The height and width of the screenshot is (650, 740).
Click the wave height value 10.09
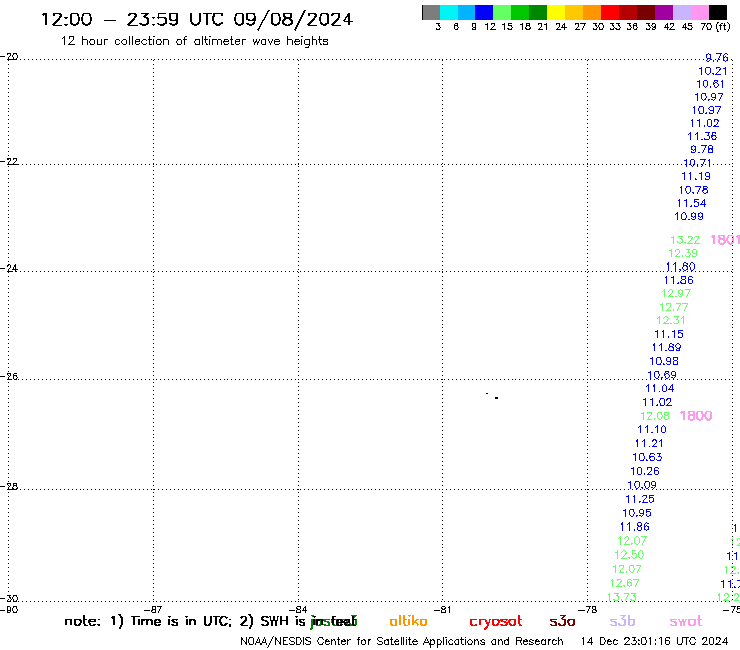pos(642,485)
